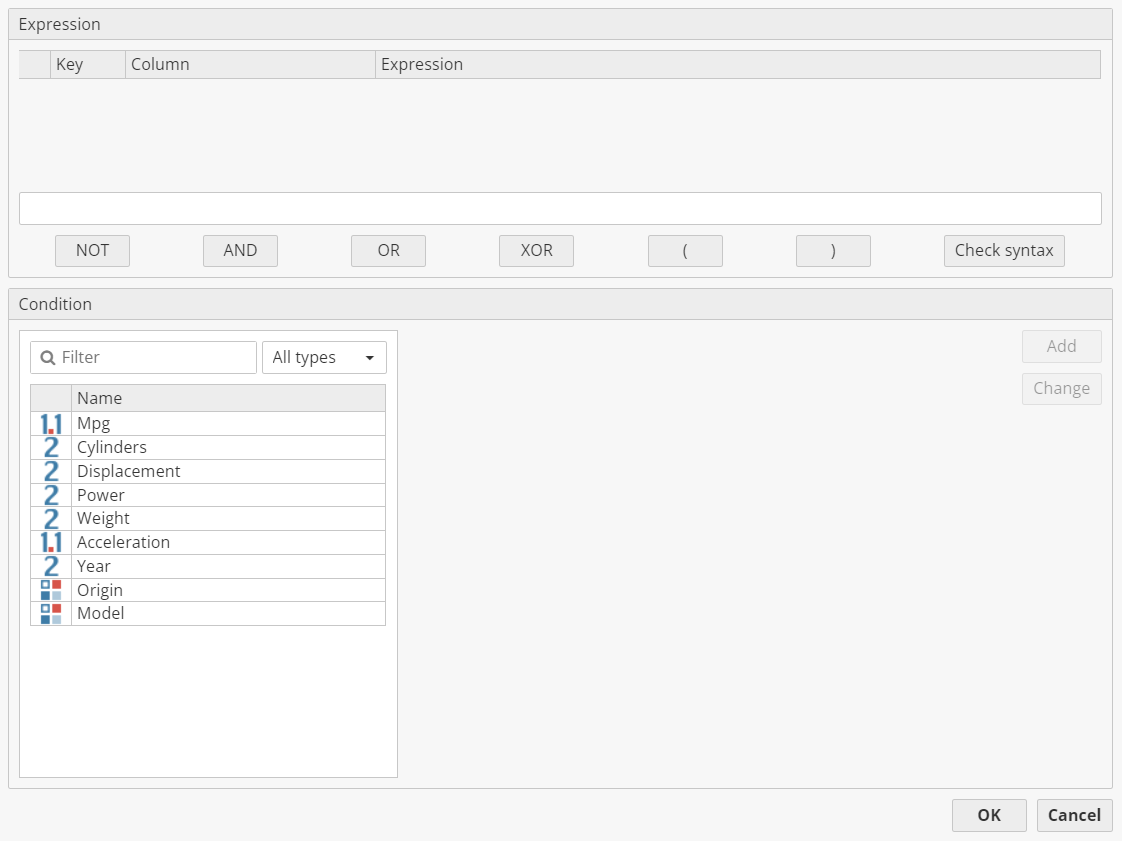Click the real-number icon beside Mpg

pyautogui.click(x=51, y=424)
